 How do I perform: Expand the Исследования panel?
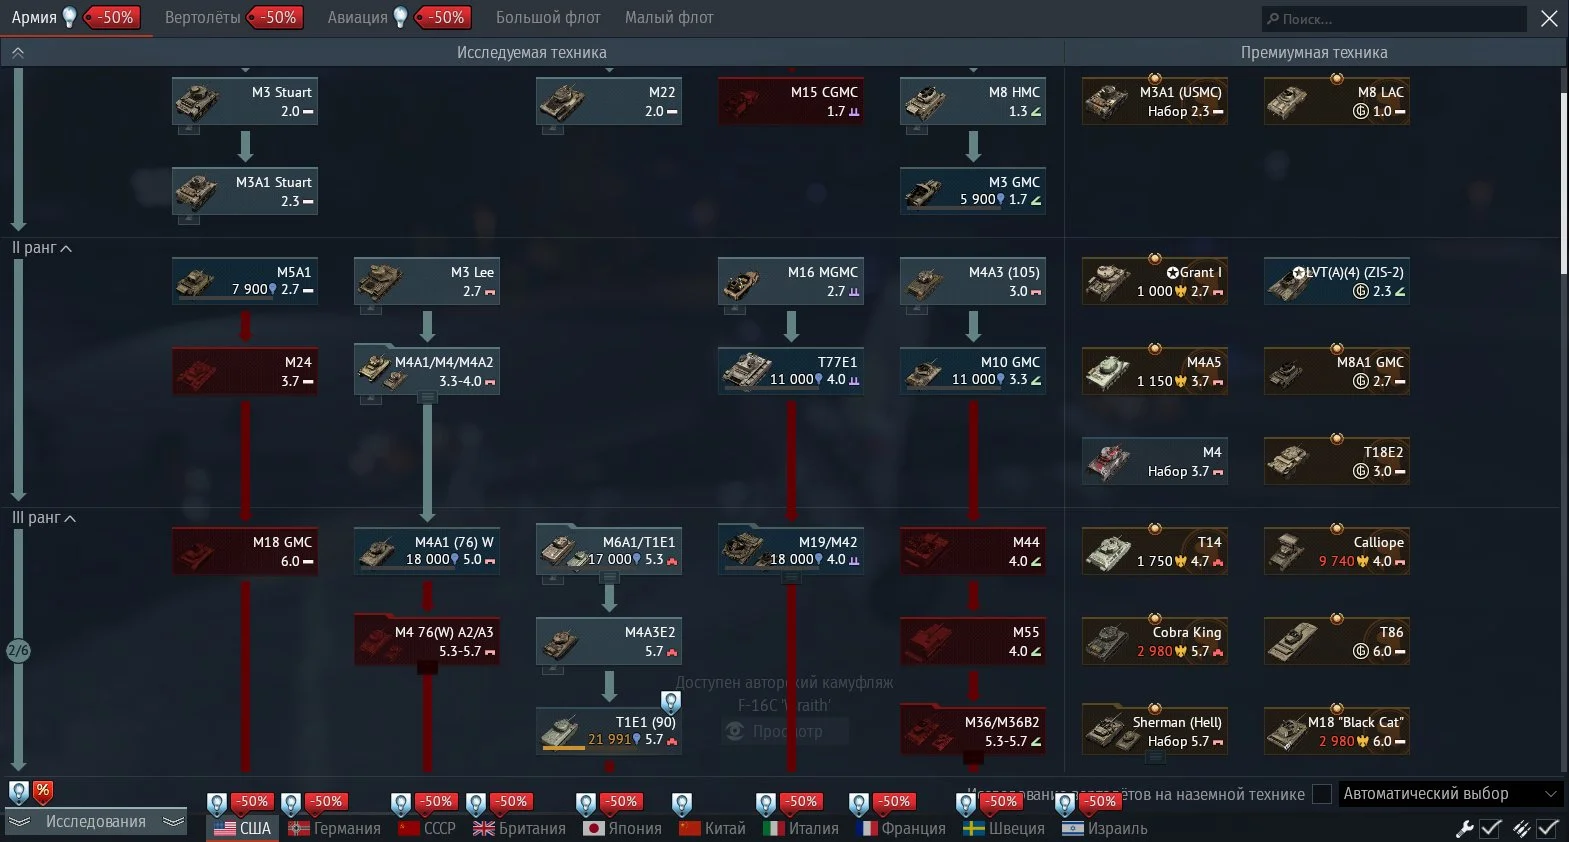point(96,822)
